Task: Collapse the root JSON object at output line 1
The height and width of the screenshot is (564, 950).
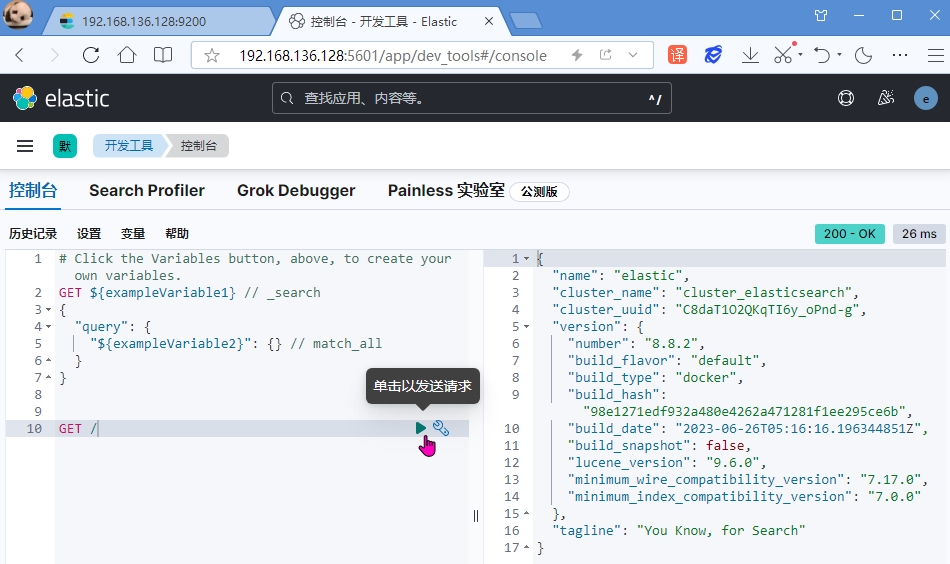Action: tap(527, 258)
